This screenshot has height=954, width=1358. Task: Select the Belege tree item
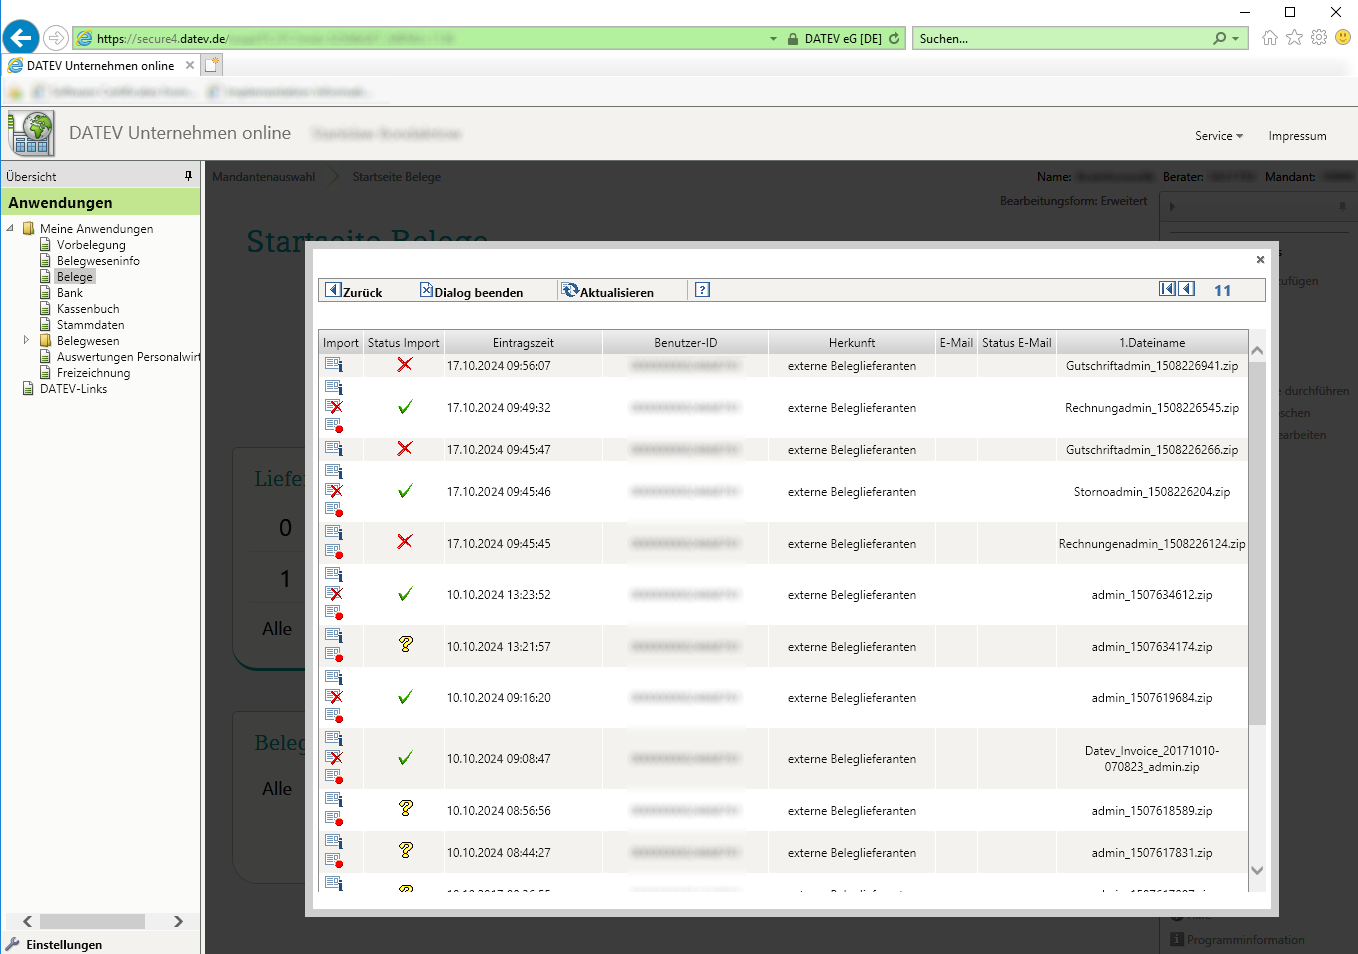[75, 277]
